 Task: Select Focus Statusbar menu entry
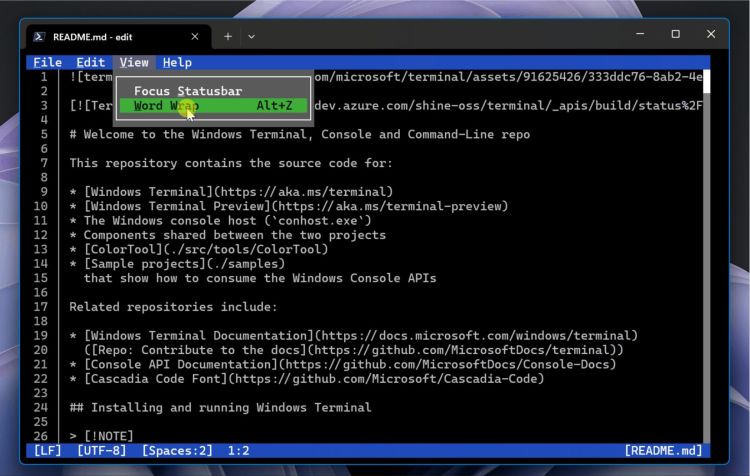pyautogui.click(x=188, y=91)
